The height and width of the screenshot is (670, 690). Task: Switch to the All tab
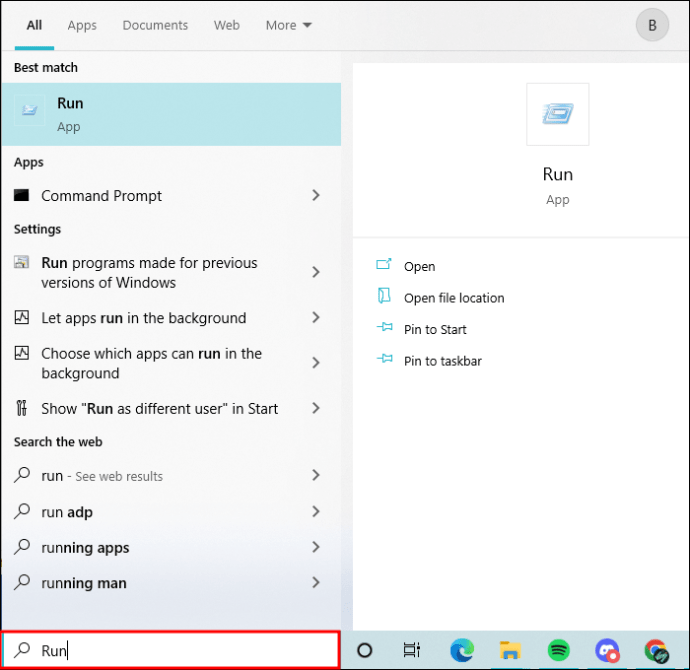(34, 25)
